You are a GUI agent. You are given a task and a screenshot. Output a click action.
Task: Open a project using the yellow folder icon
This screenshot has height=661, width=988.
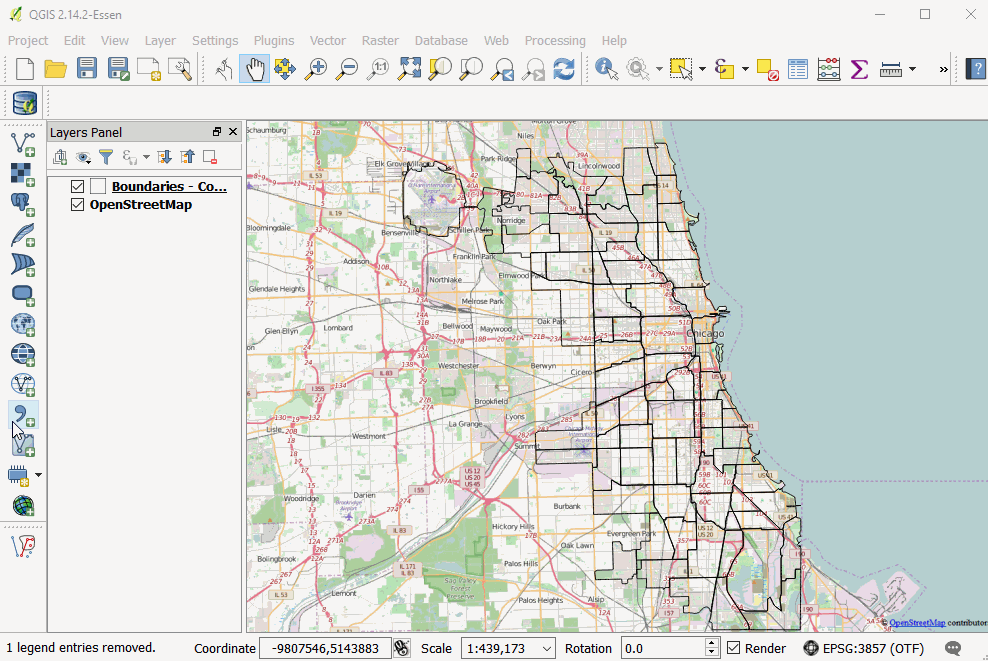(x=55, y=69)
